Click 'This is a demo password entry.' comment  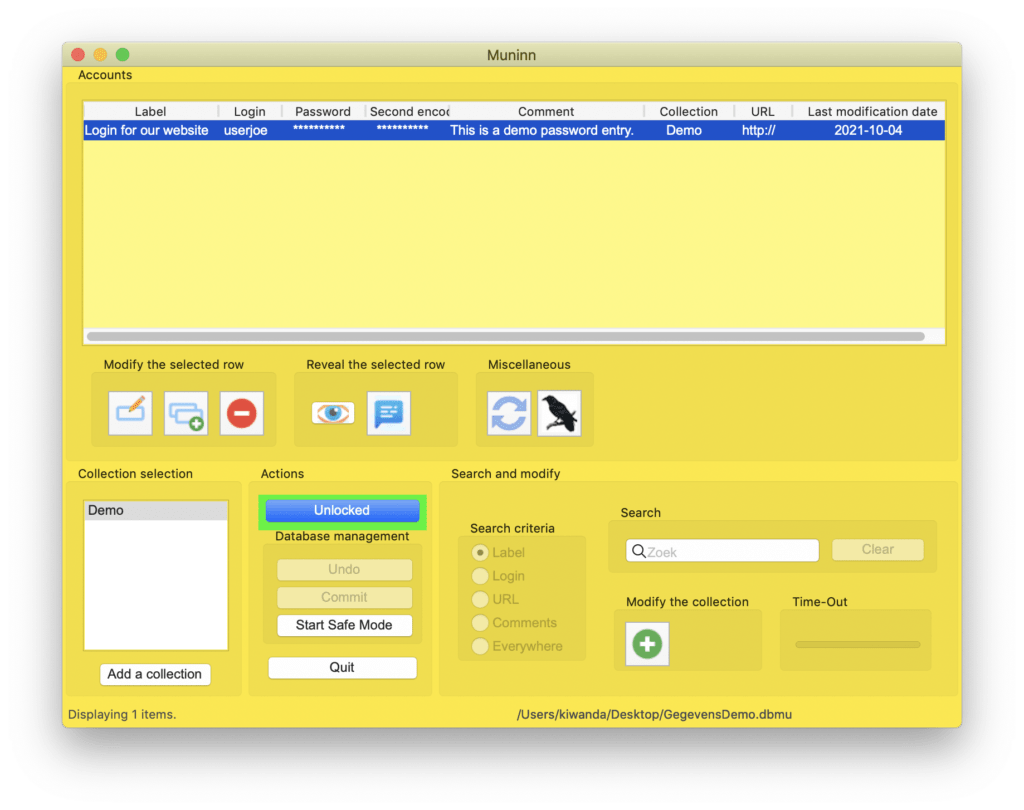point(542,130)
